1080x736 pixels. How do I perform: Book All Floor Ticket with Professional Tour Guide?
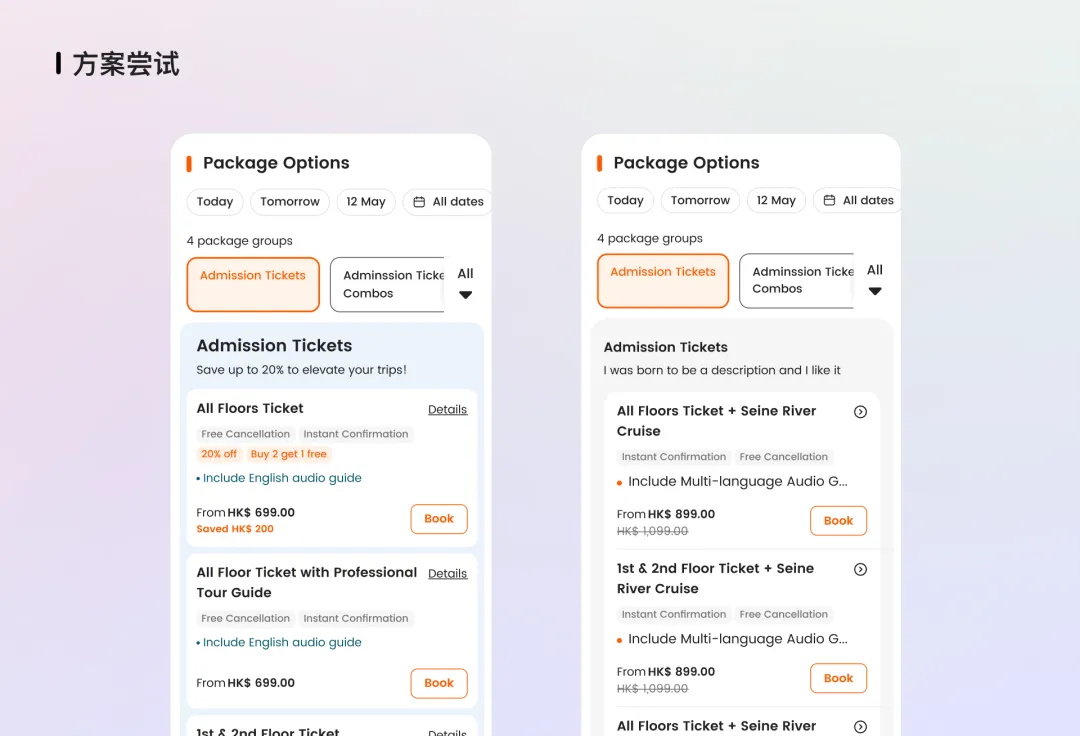[x=439, y=683]
